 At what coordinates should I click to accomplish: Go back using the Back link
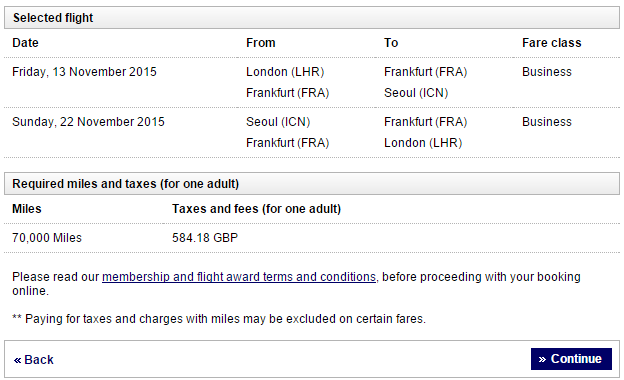(33, 360)
